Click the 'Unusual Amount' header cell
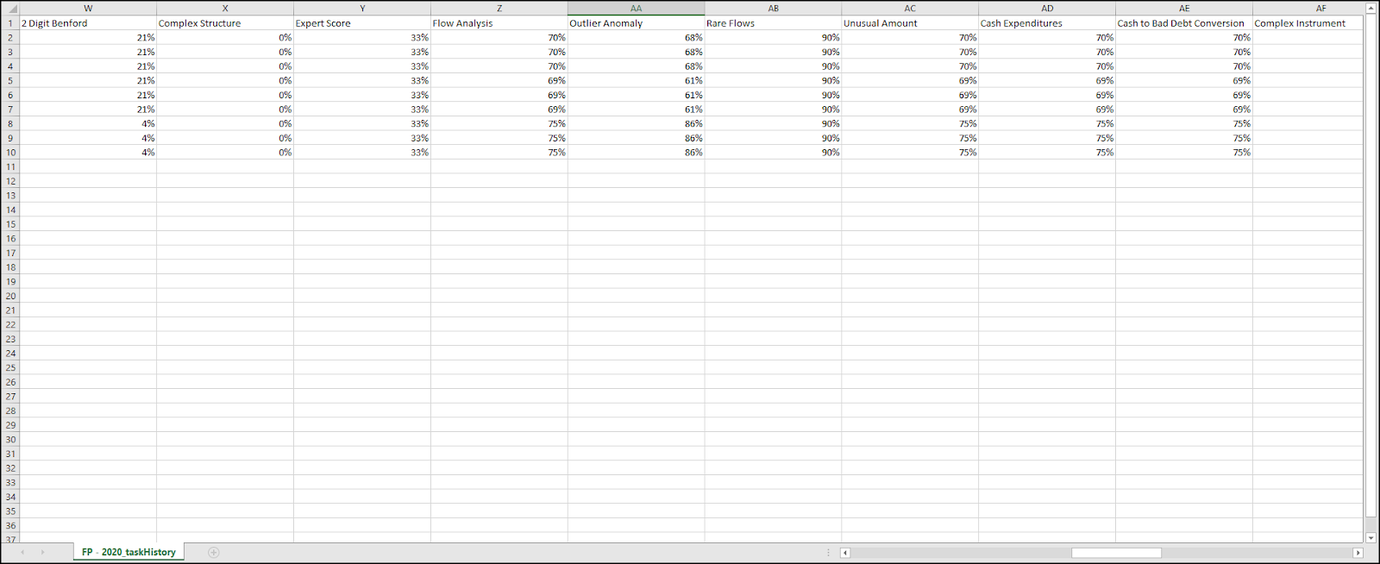 [910, 23]
